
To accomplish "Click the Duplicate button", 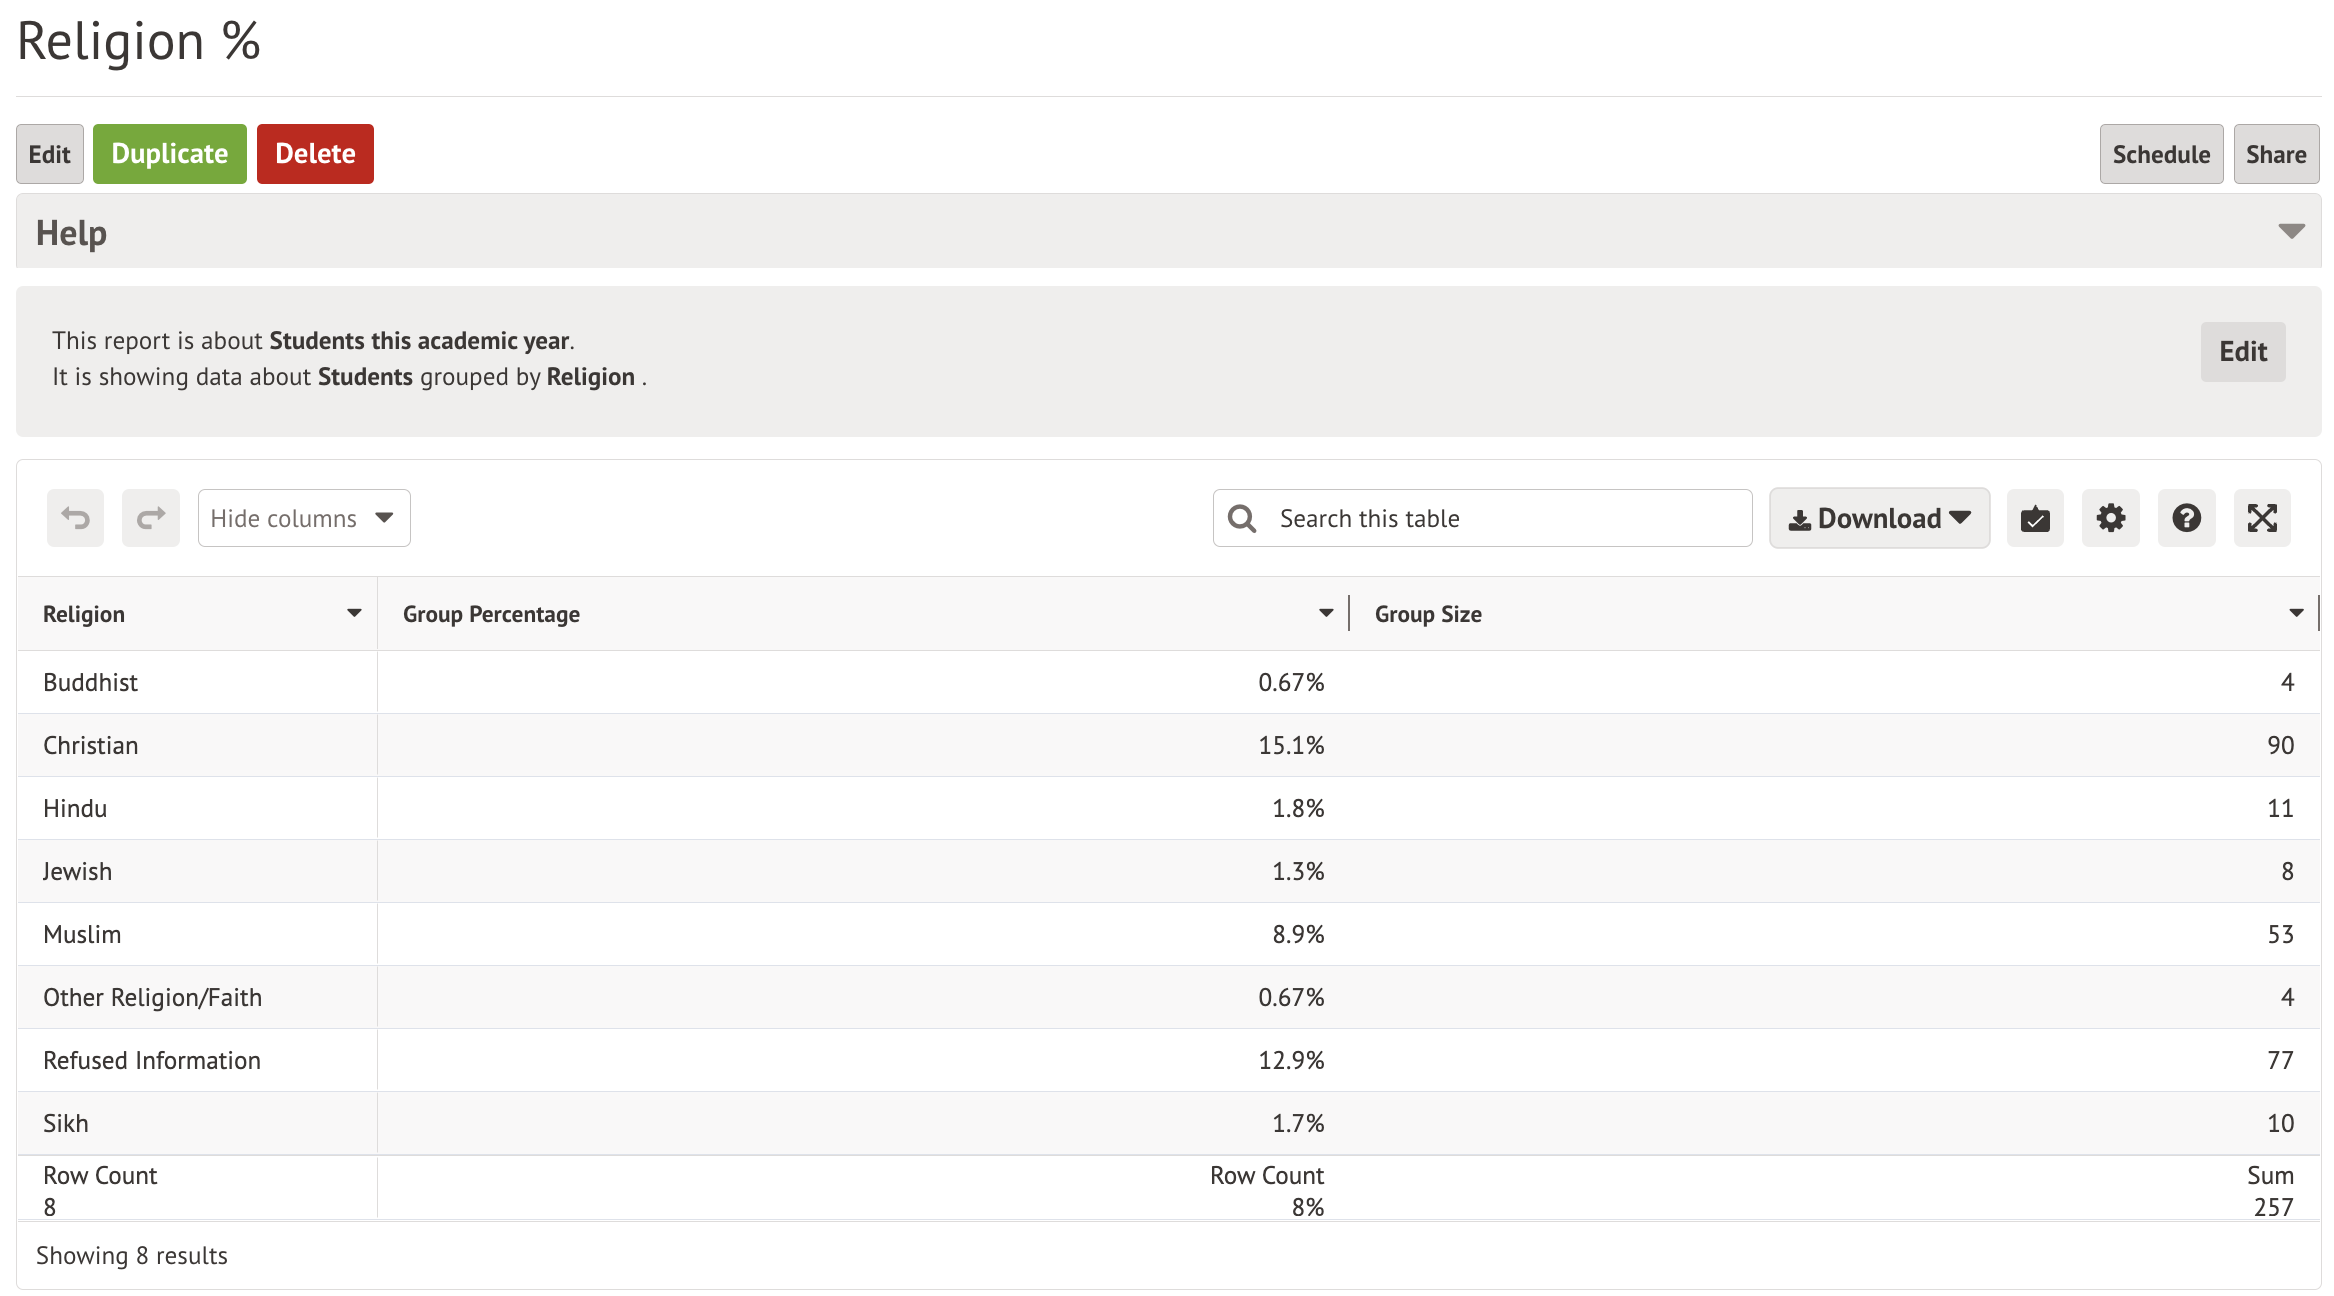I will tap(170, 154).
